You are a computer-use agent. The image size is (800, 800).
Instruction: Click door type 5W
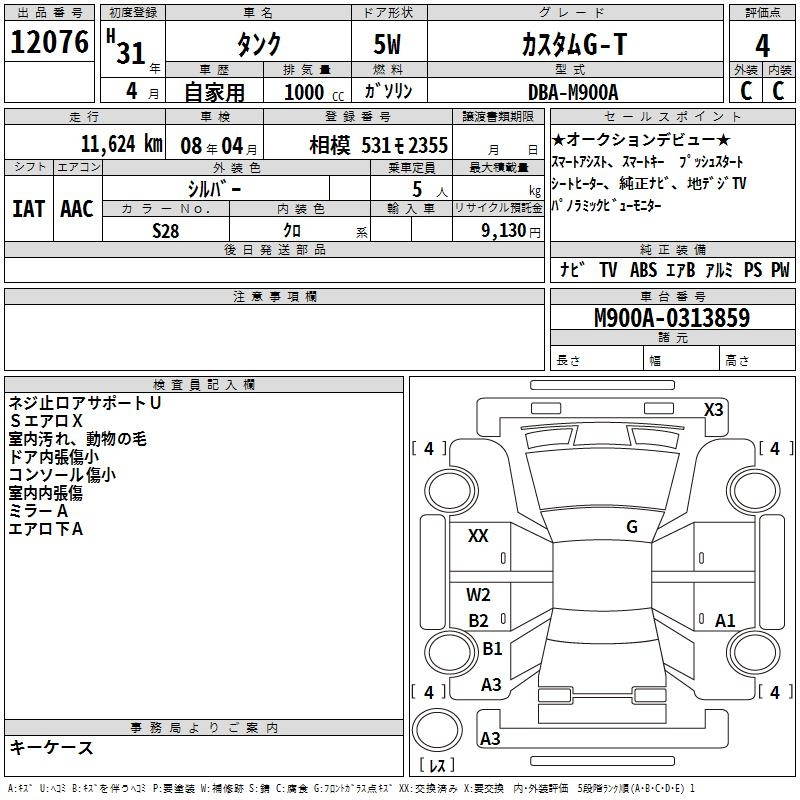(387, 44)
